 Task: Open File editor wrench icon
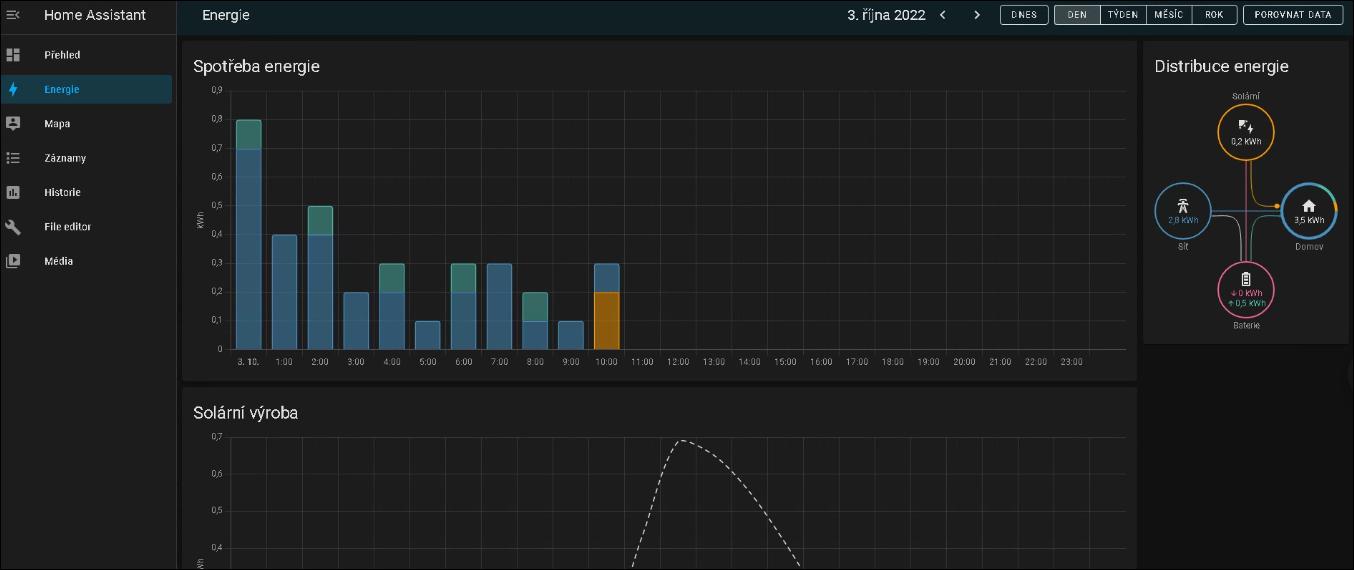pos(14,227)
